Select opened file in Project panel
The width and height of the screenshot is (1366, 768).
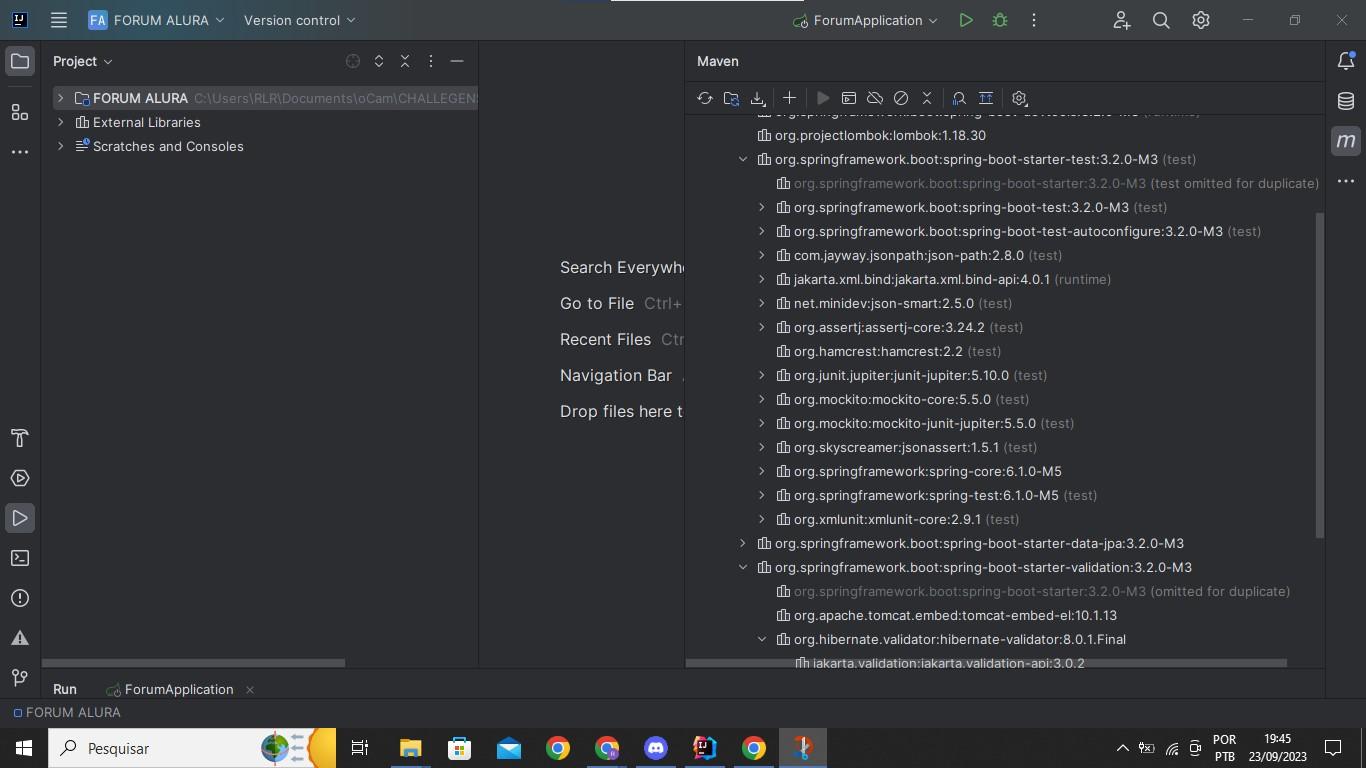[353, 61]
